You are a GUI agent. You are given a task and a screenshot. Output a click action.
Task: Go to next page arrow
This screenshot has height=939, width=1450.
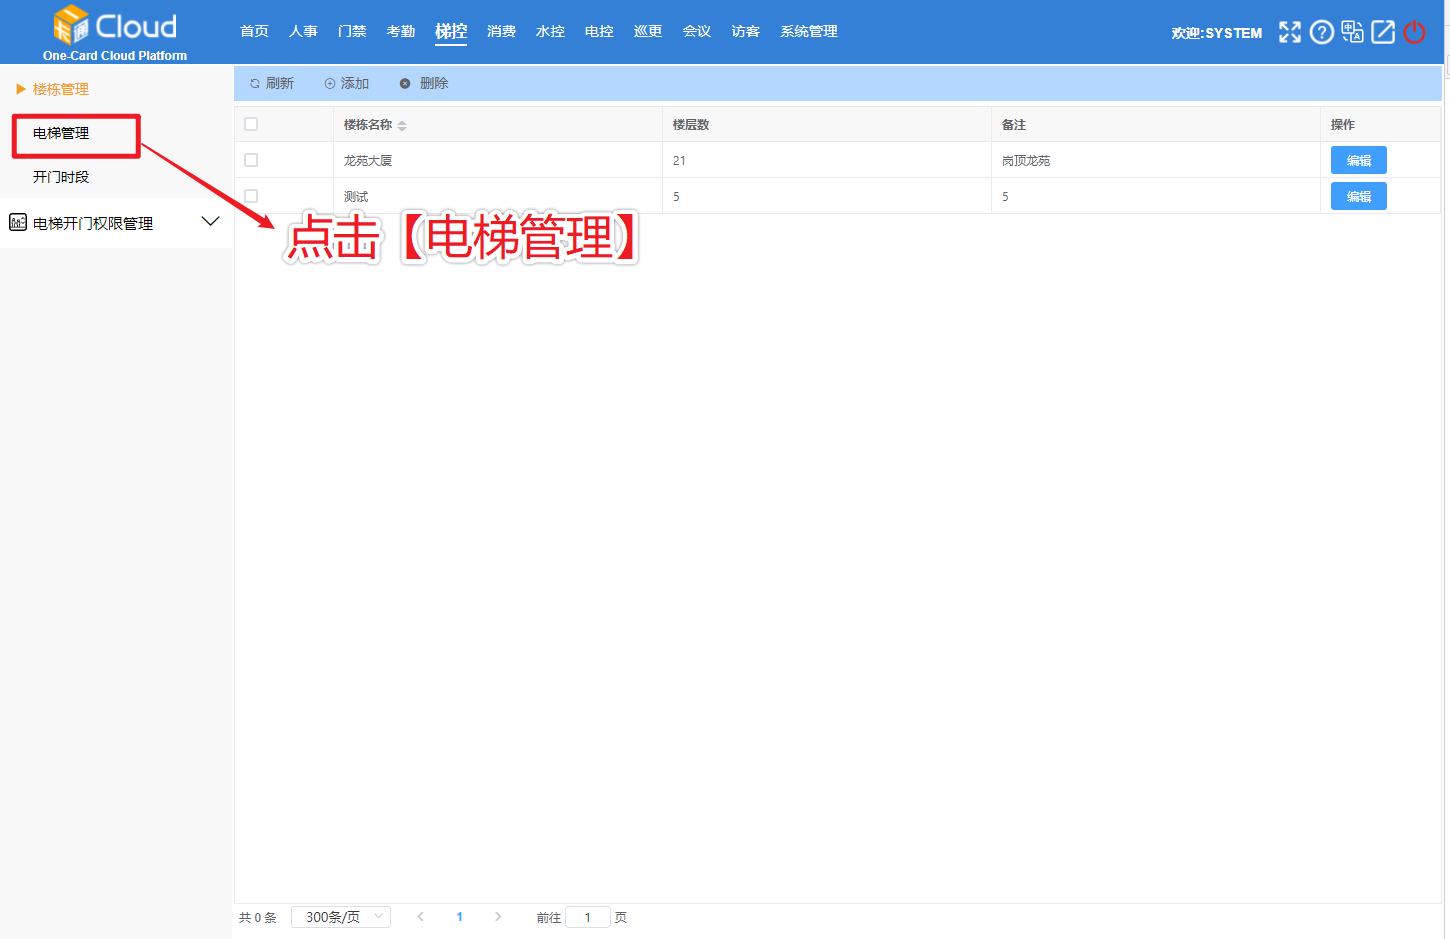click(498, 917)
